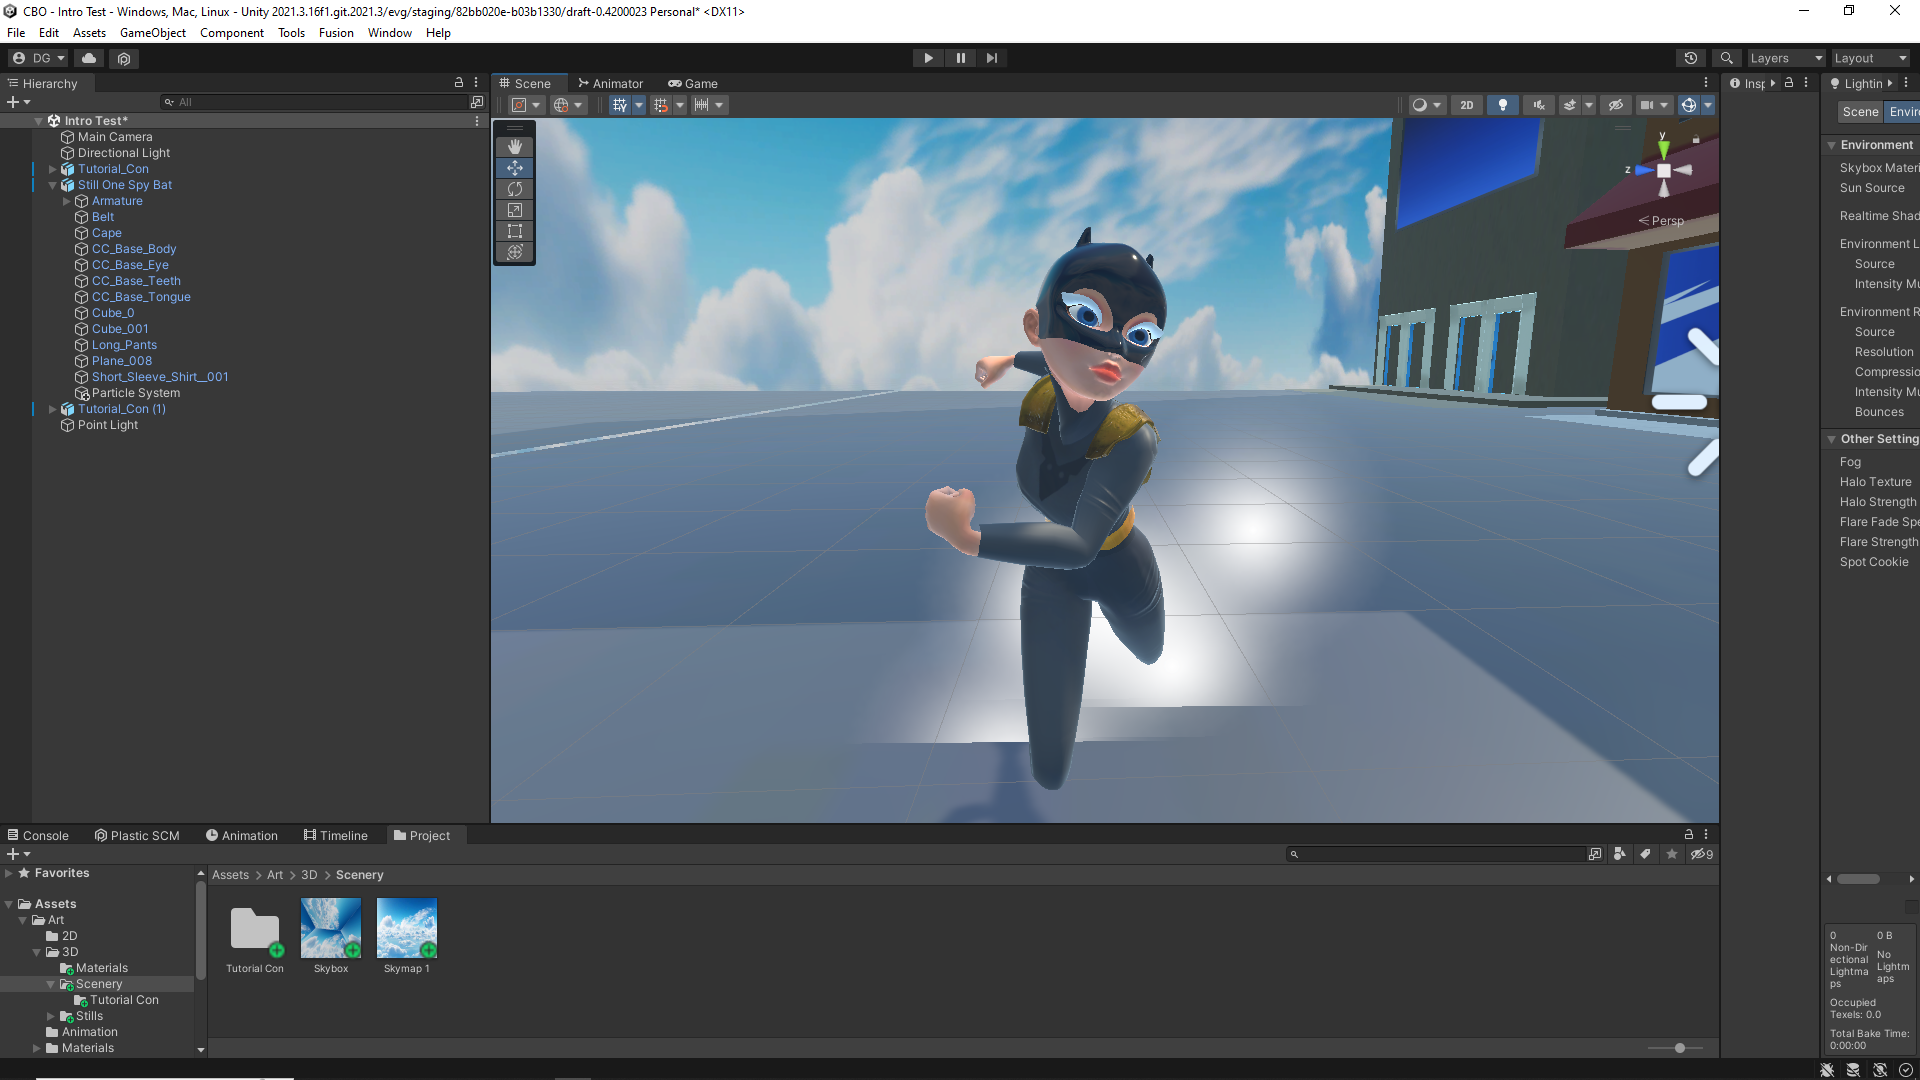
Task: Select Skymap 1 asset thumbnail
Action: pos(407,928)
